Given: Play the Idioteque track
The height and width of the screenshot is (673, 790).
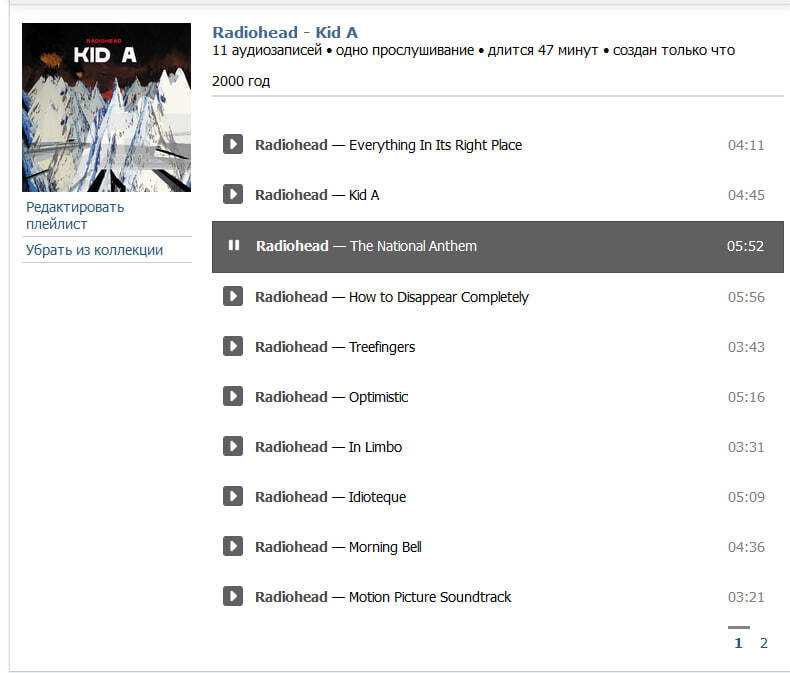Looking at the screenshot, I should click(x=233, y=496).
